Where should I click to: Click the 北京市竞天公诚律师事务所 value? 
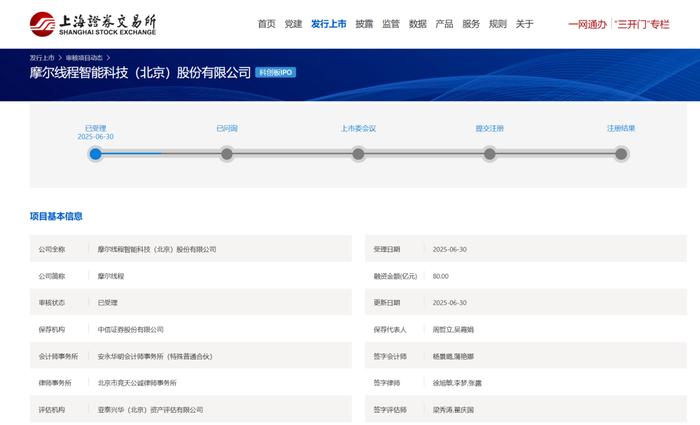coord(137,383)
